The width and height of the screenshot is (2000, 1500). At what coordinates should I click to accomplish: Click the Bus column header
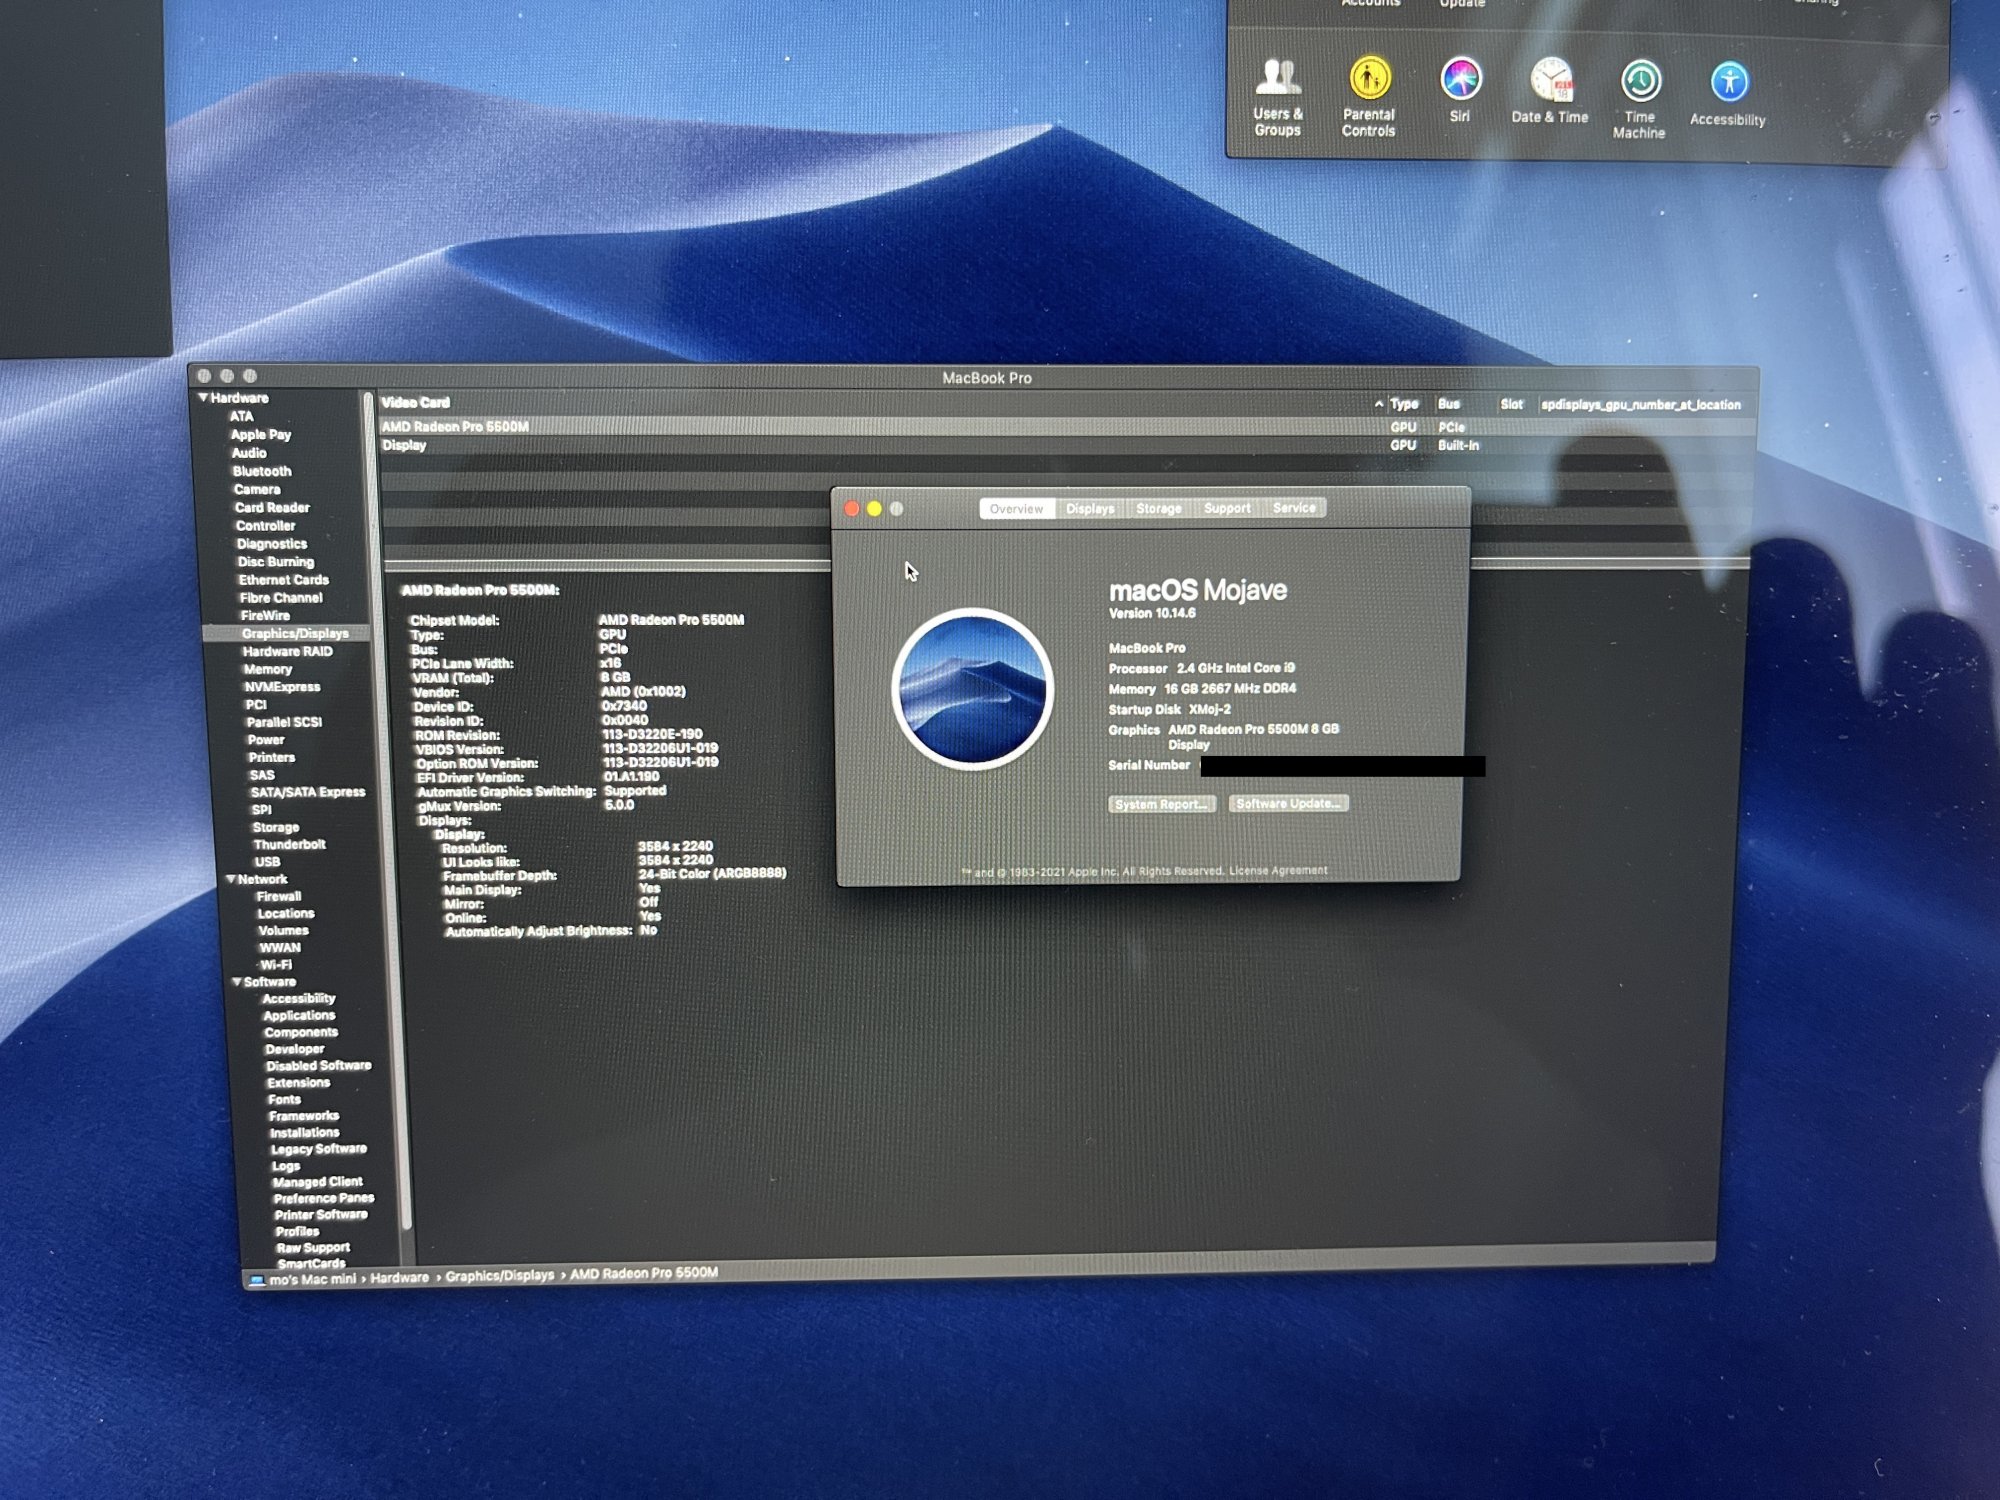tap(1449, 404)
